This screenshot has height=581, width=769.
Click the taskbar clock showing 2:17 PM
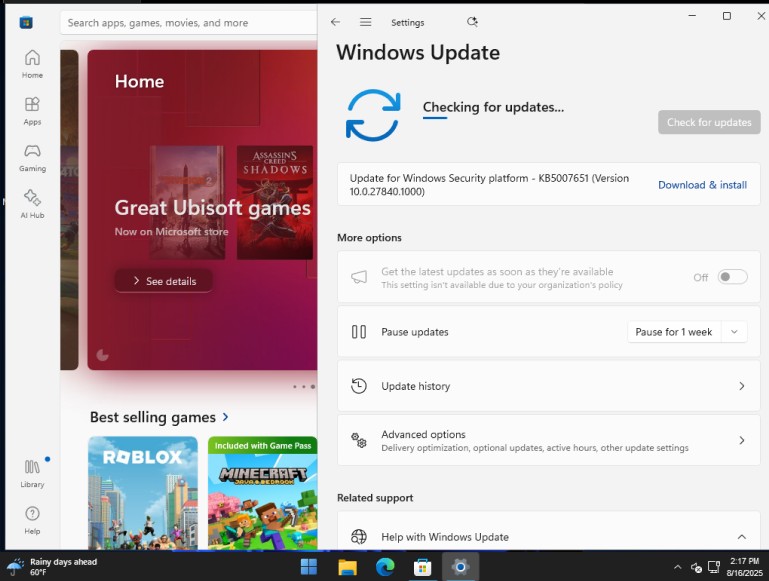click(x=744, y=567)
